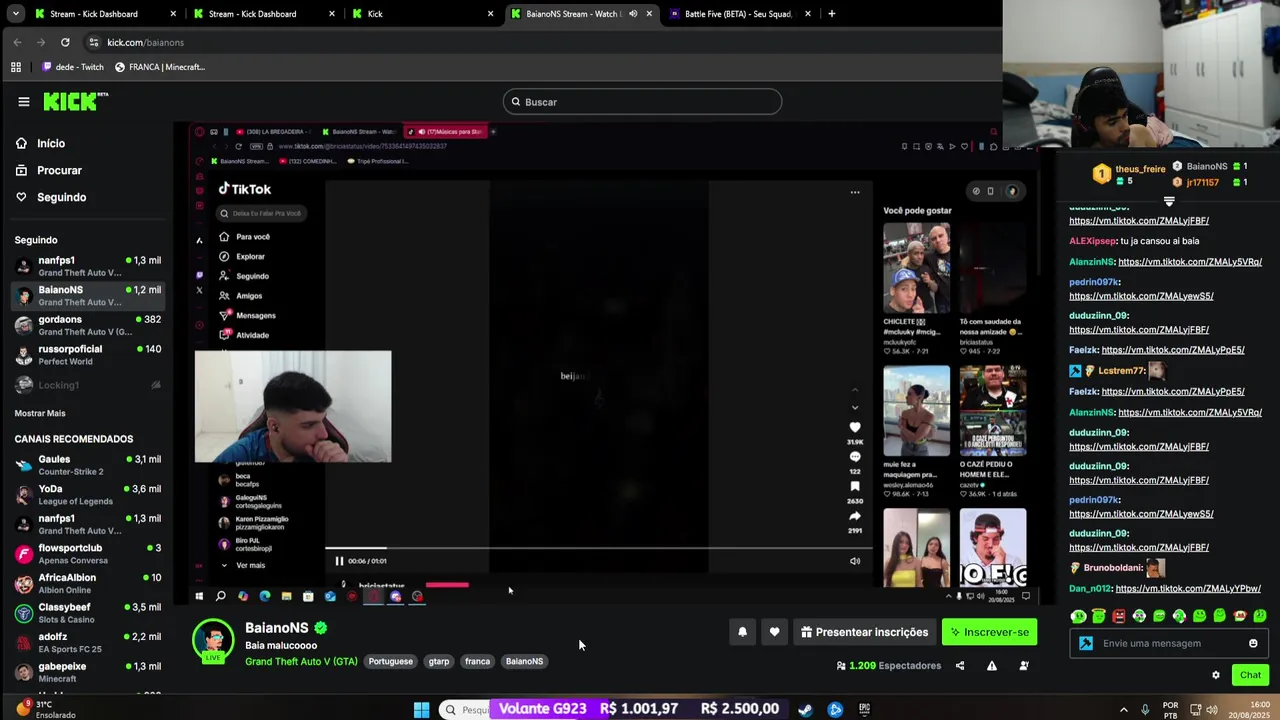Click the Battle.net taskbar icon
The width and height of the screenshot is (1280, 720).
835,710
